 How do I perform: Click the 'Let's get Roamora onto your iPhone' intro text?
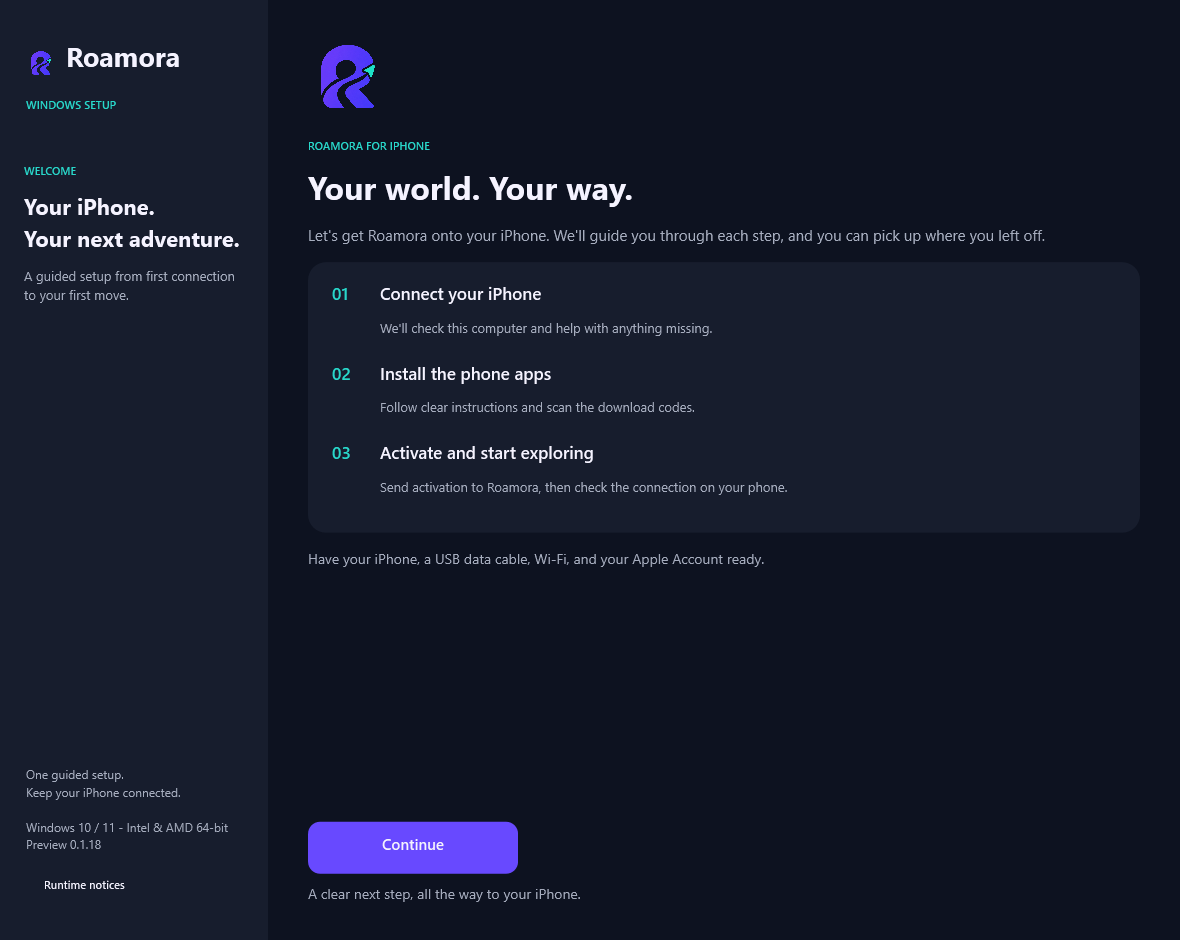pyautogui.click(x=676, y=236)
